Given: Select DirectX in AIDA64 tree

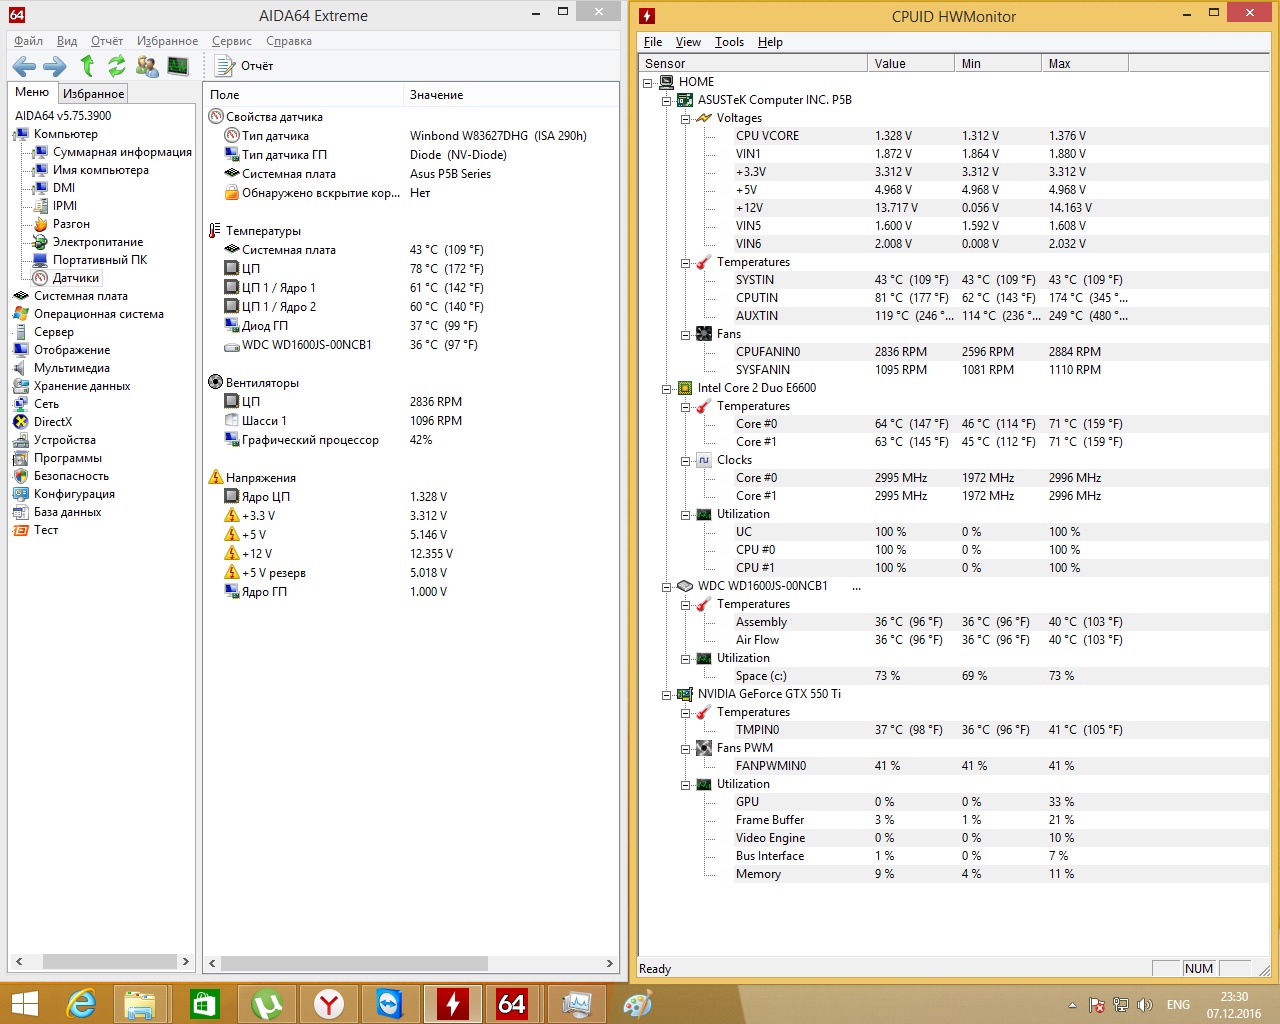Looking at the screenshot, I should pyautogui.click(x=53, y=422).
